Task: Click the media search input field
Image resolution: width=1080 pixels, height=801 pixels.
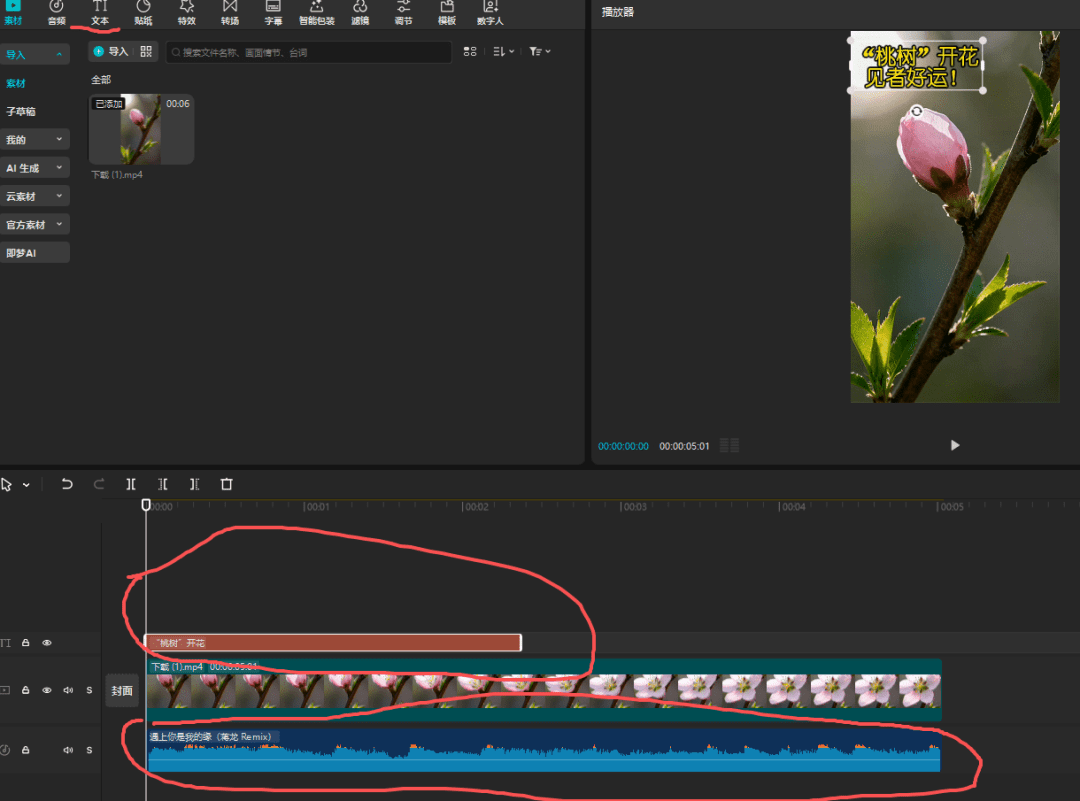Action: pos(310,52)
